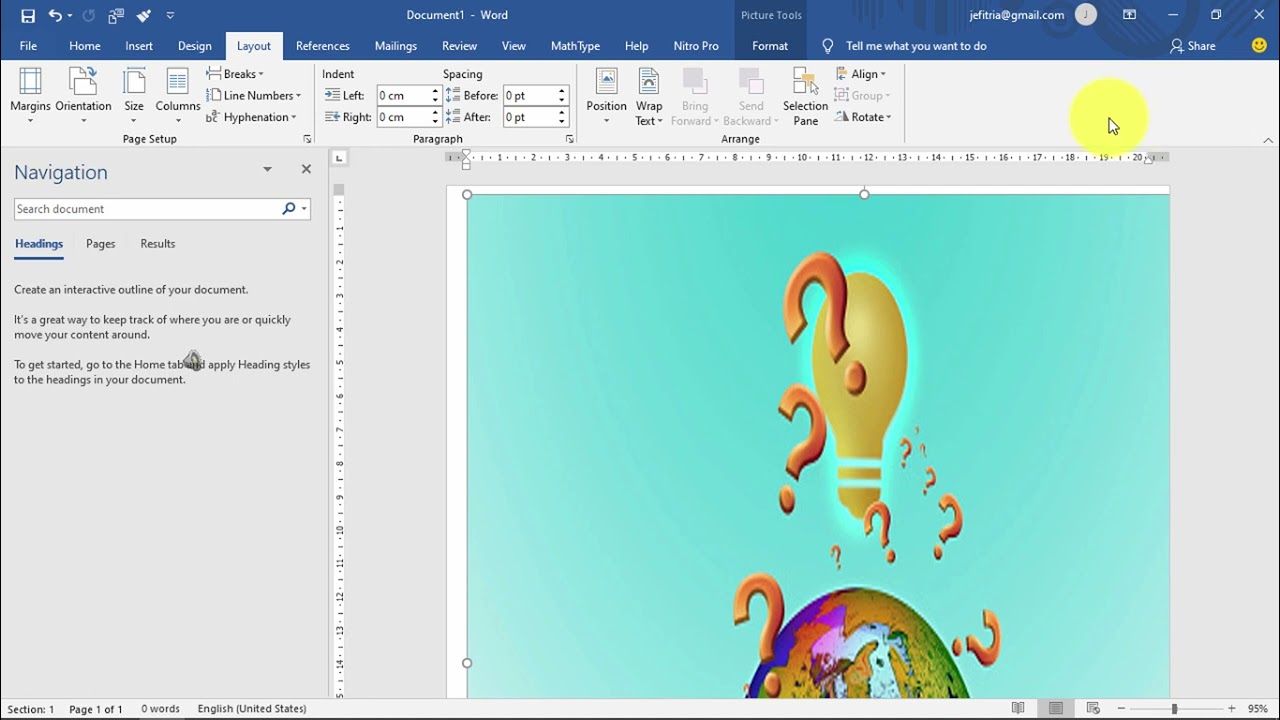The image size is (1280, 720).
Task: Click the feedback smiley face icon
Action: tap(1259, 46)
